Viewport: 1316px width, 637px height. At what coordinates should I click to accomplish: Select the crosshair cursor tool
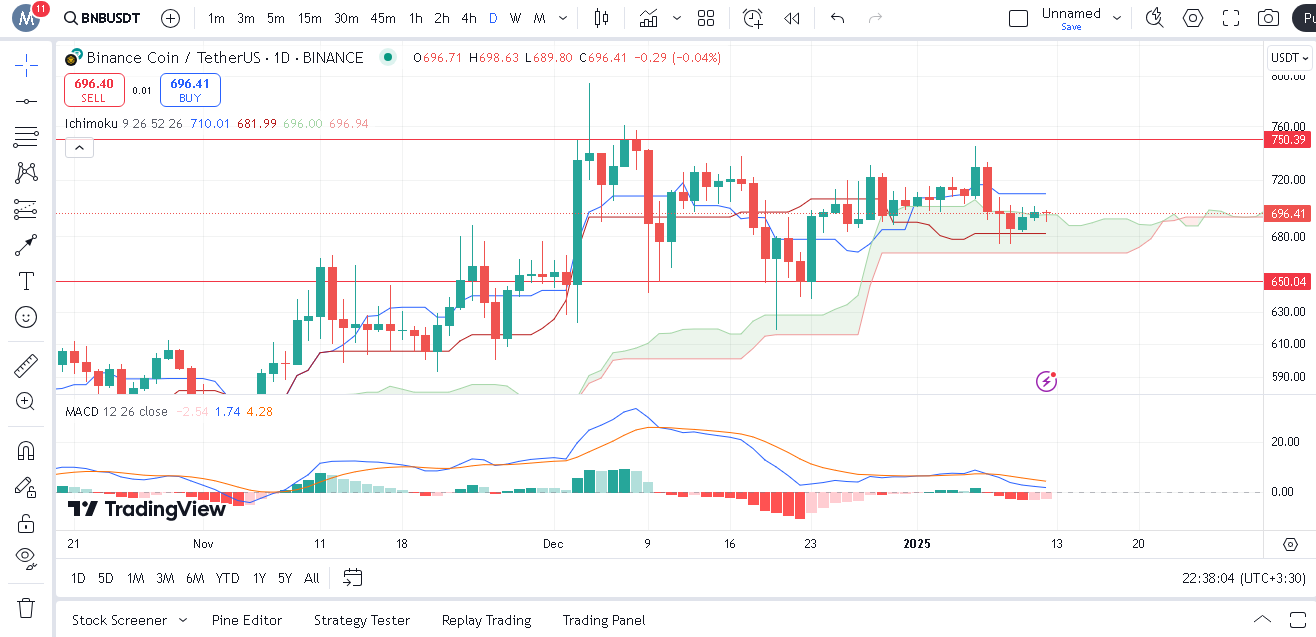pyautogui.click(x=26, y=65)
